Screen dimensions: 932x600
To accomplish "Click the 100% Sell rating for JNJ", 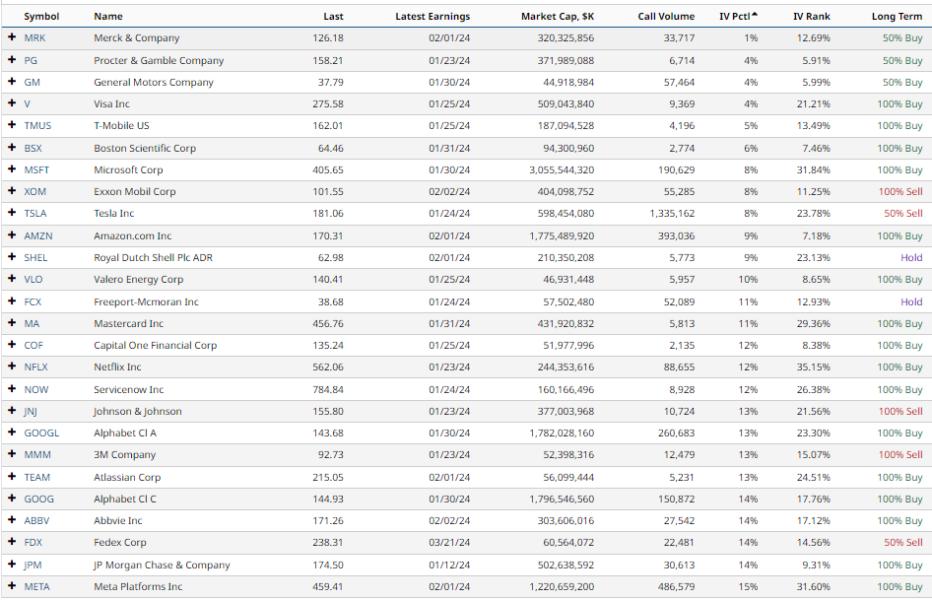I will pyautogui.click(x=900, y=411).
